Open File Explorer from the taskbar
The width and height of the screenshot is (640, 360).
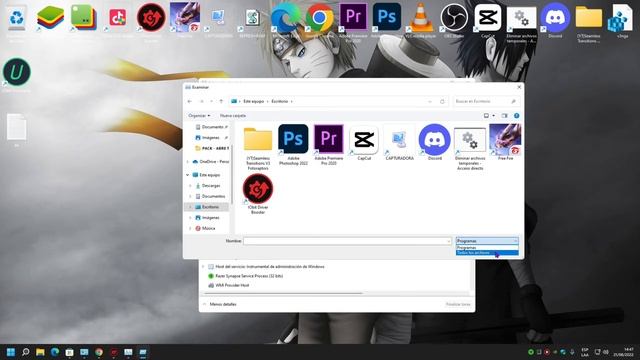pos(40,352)
